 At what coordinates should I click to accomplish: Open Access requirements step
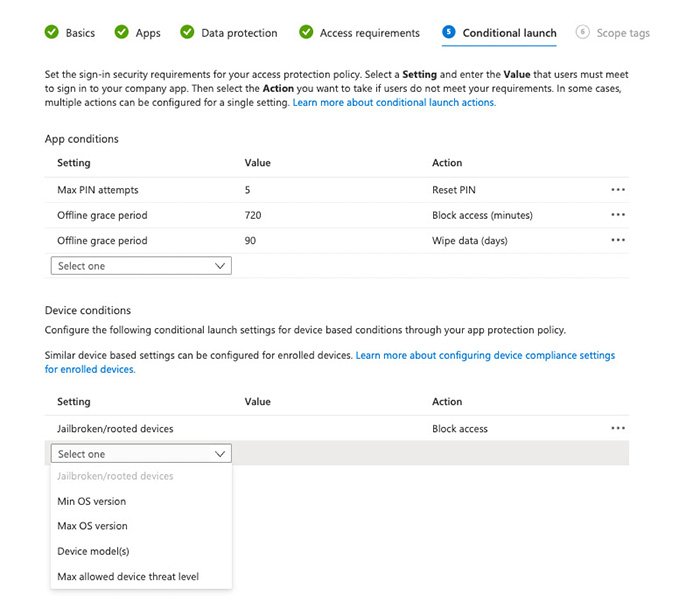pos(359,33)
